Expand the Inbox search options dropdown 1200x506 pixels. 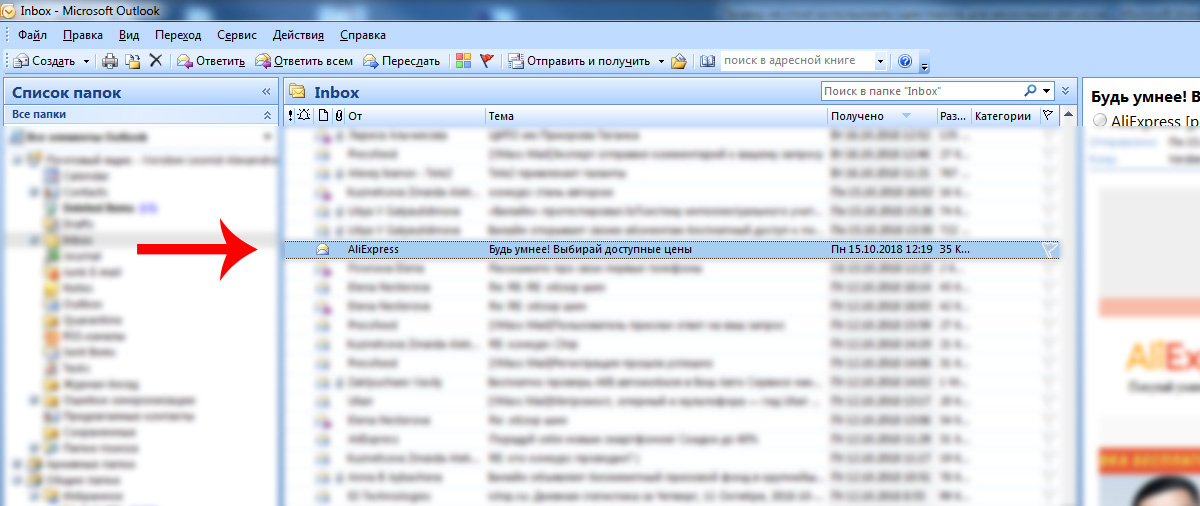[x=1047, y=91]
